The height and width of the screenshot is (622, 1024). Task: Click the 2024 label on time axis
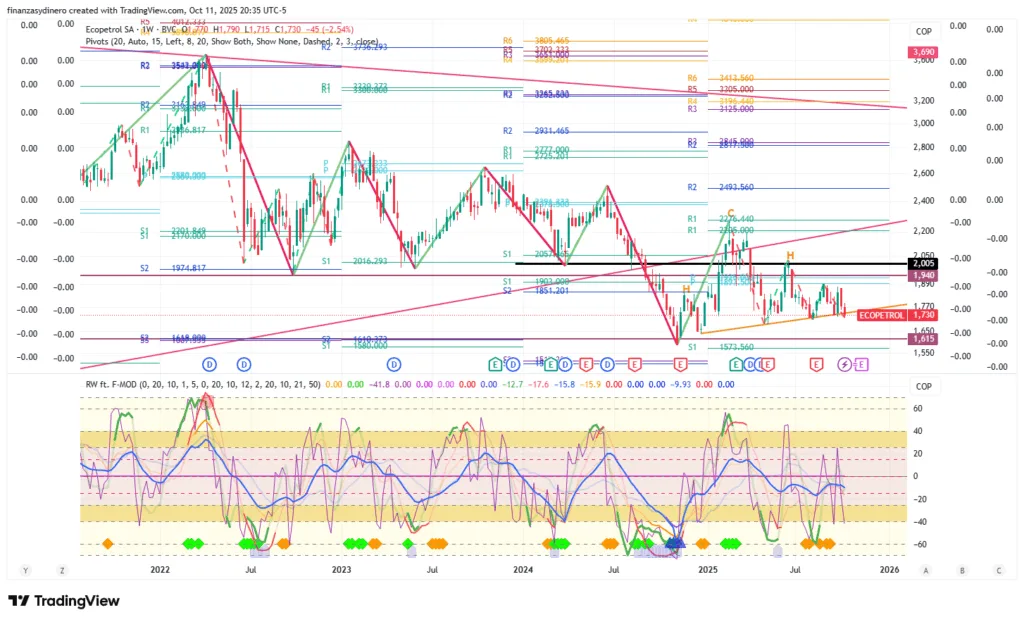click(x=521, y=570)
